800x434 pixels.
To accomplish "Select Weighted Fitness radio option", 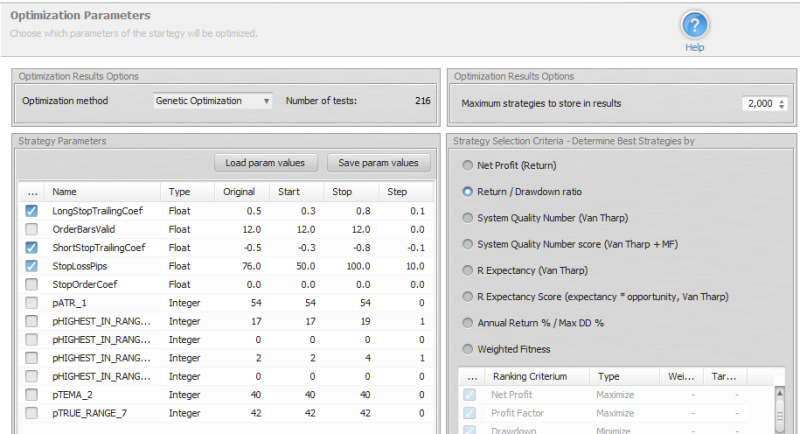I will (x=467, y=349).
